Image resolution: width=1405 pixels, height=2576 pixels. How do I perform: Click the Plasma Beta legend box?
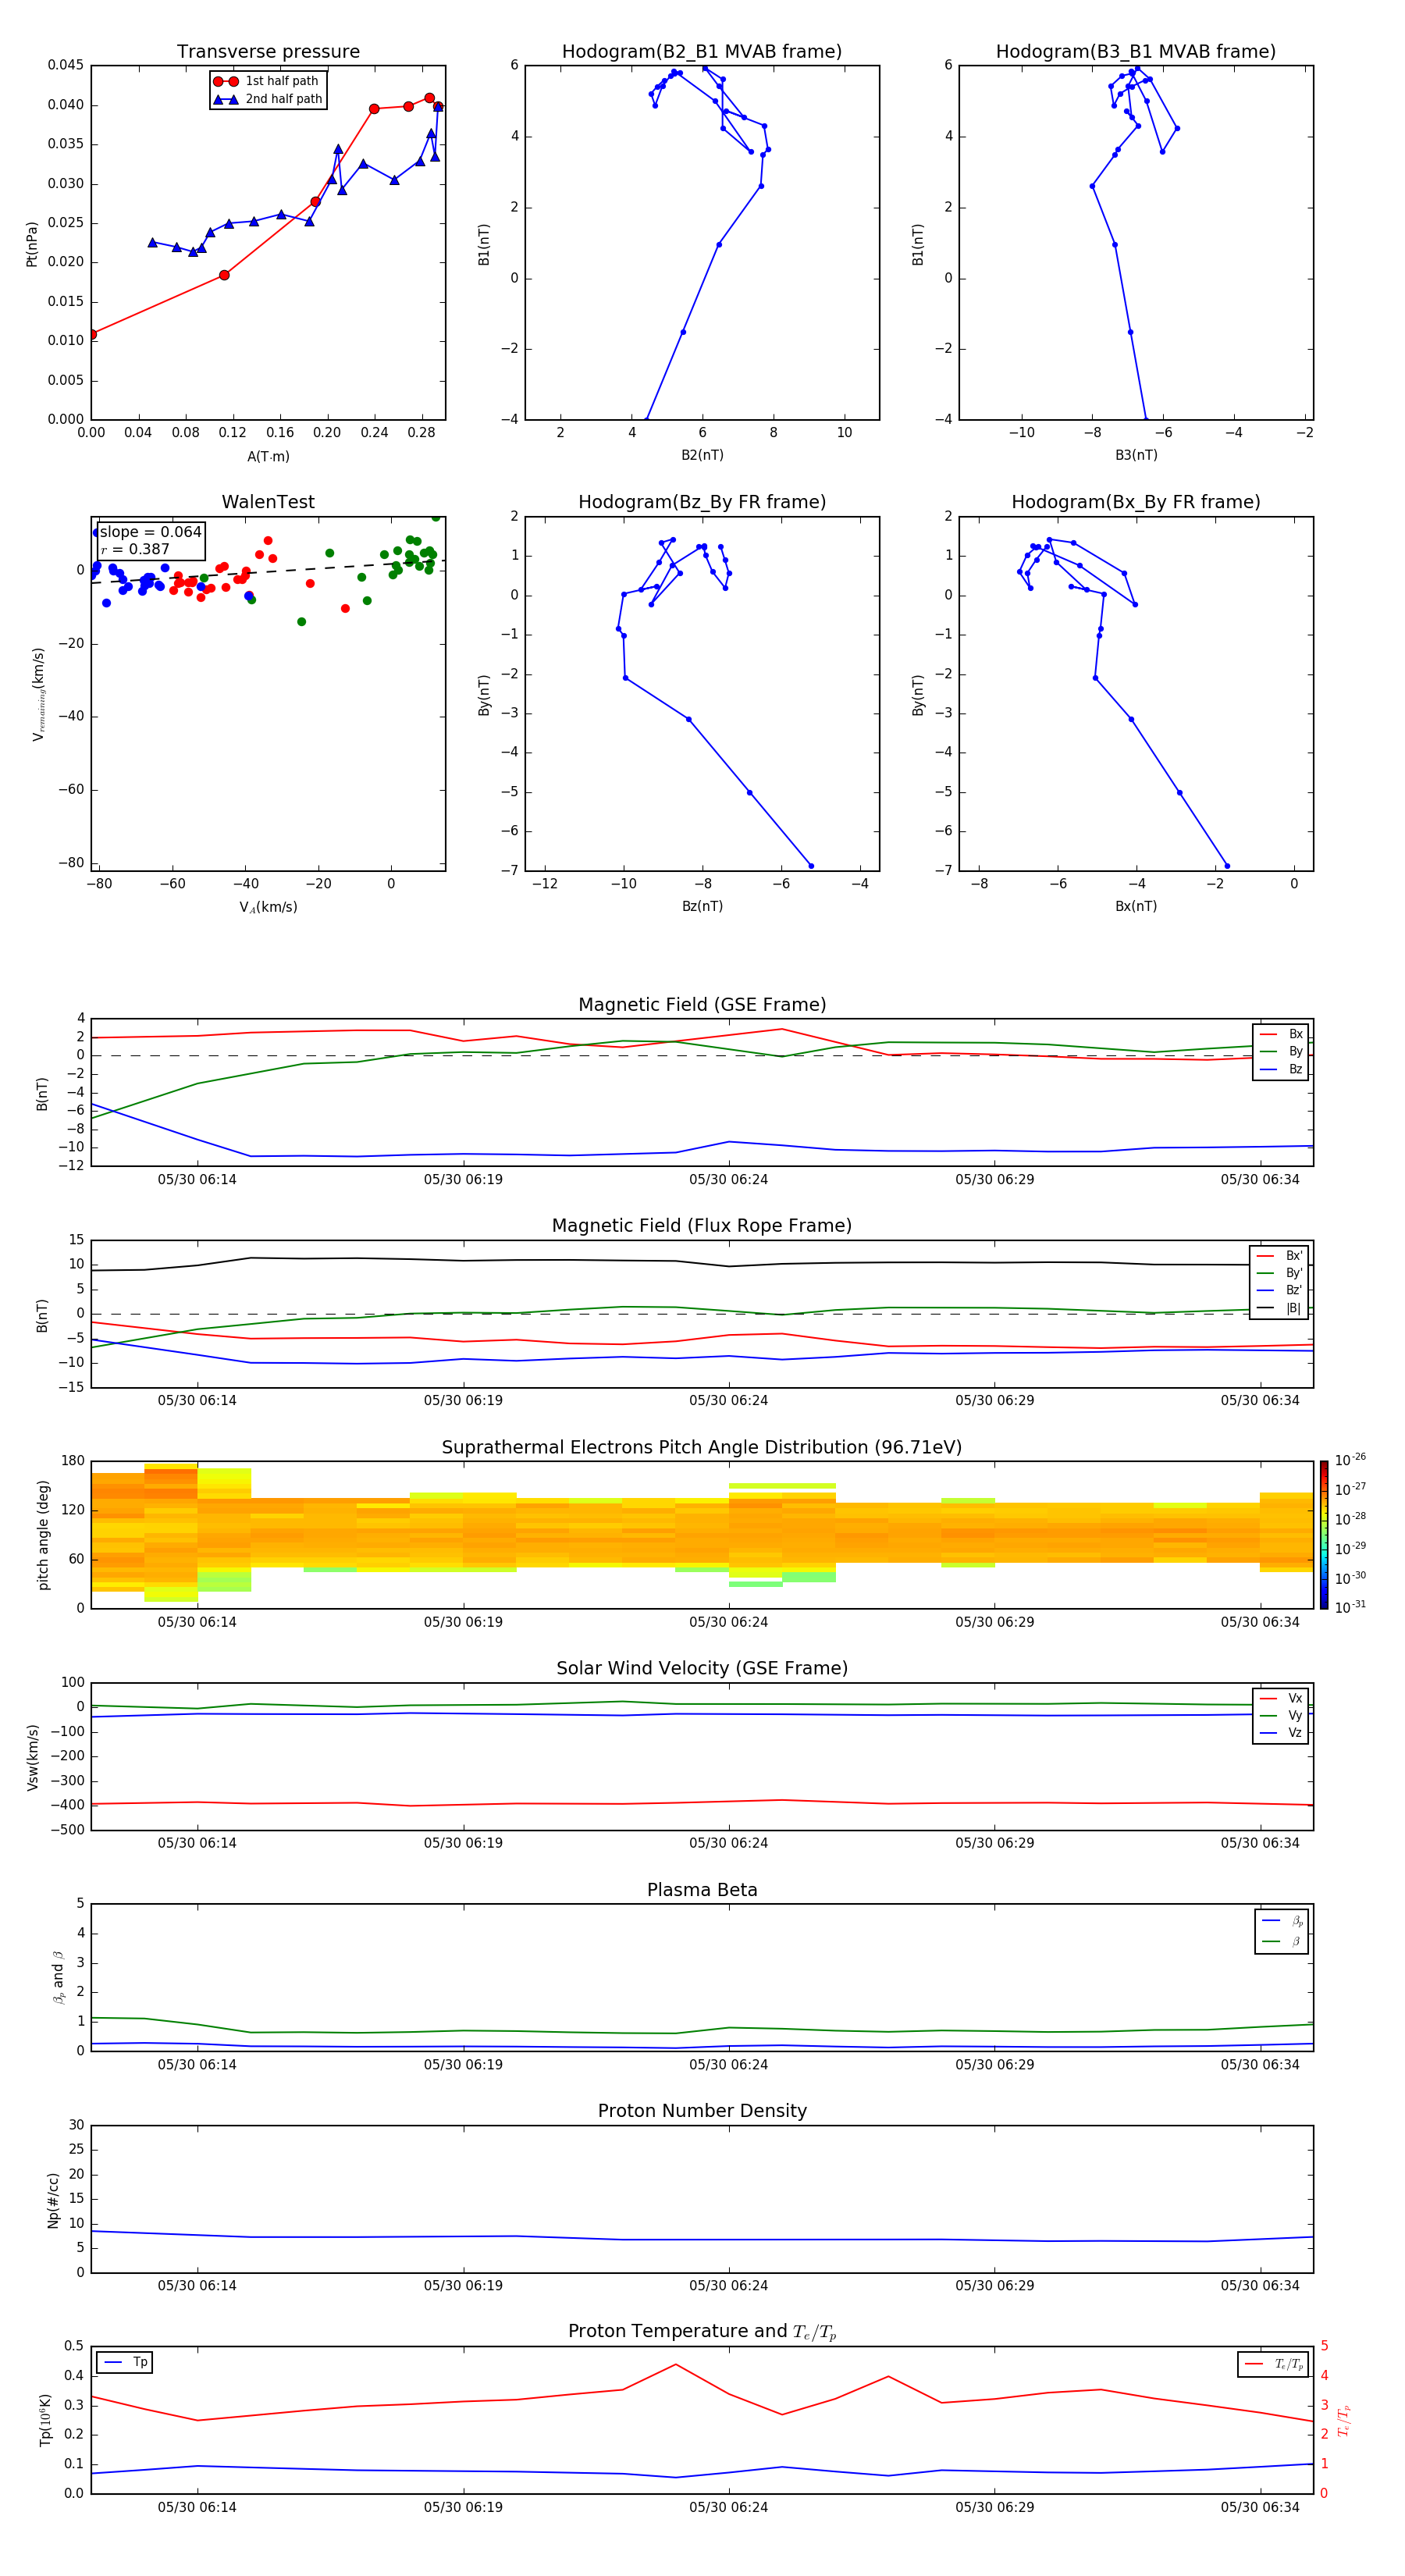point(1281,1931)
